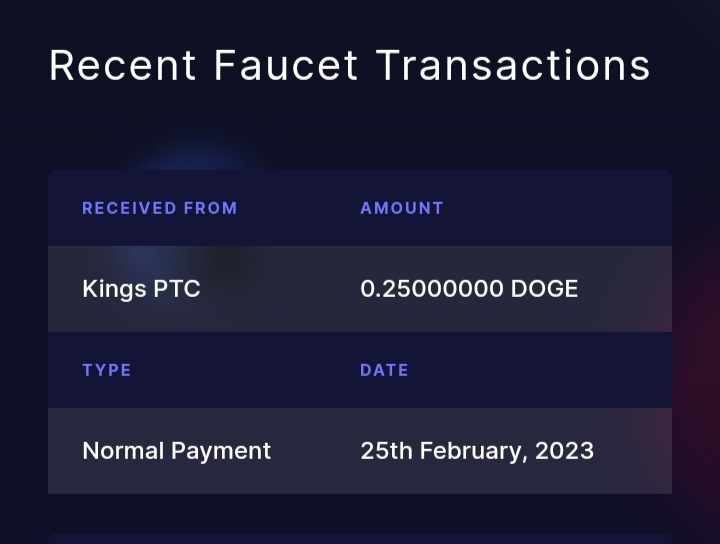This screenshot has height=544, width=720.
Task: Click the word Kings in the sender name
Action: (114, 289)
